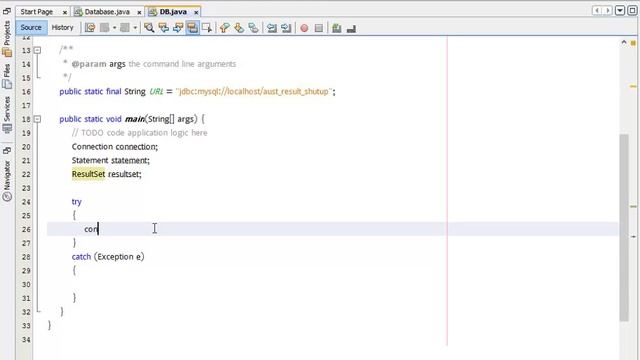The image size is (640, 360).
Task: Click 'Connection connection;' declaration
Action: [x=115, y=147]
